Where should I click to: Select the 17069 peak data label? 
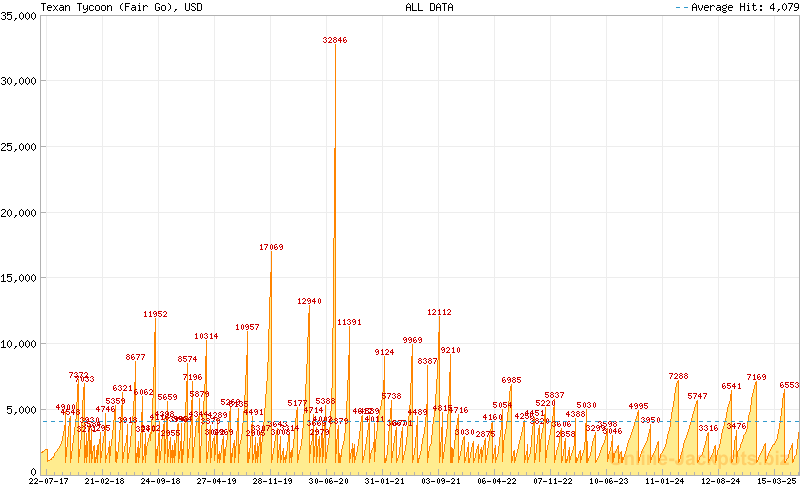pos(271,247)
